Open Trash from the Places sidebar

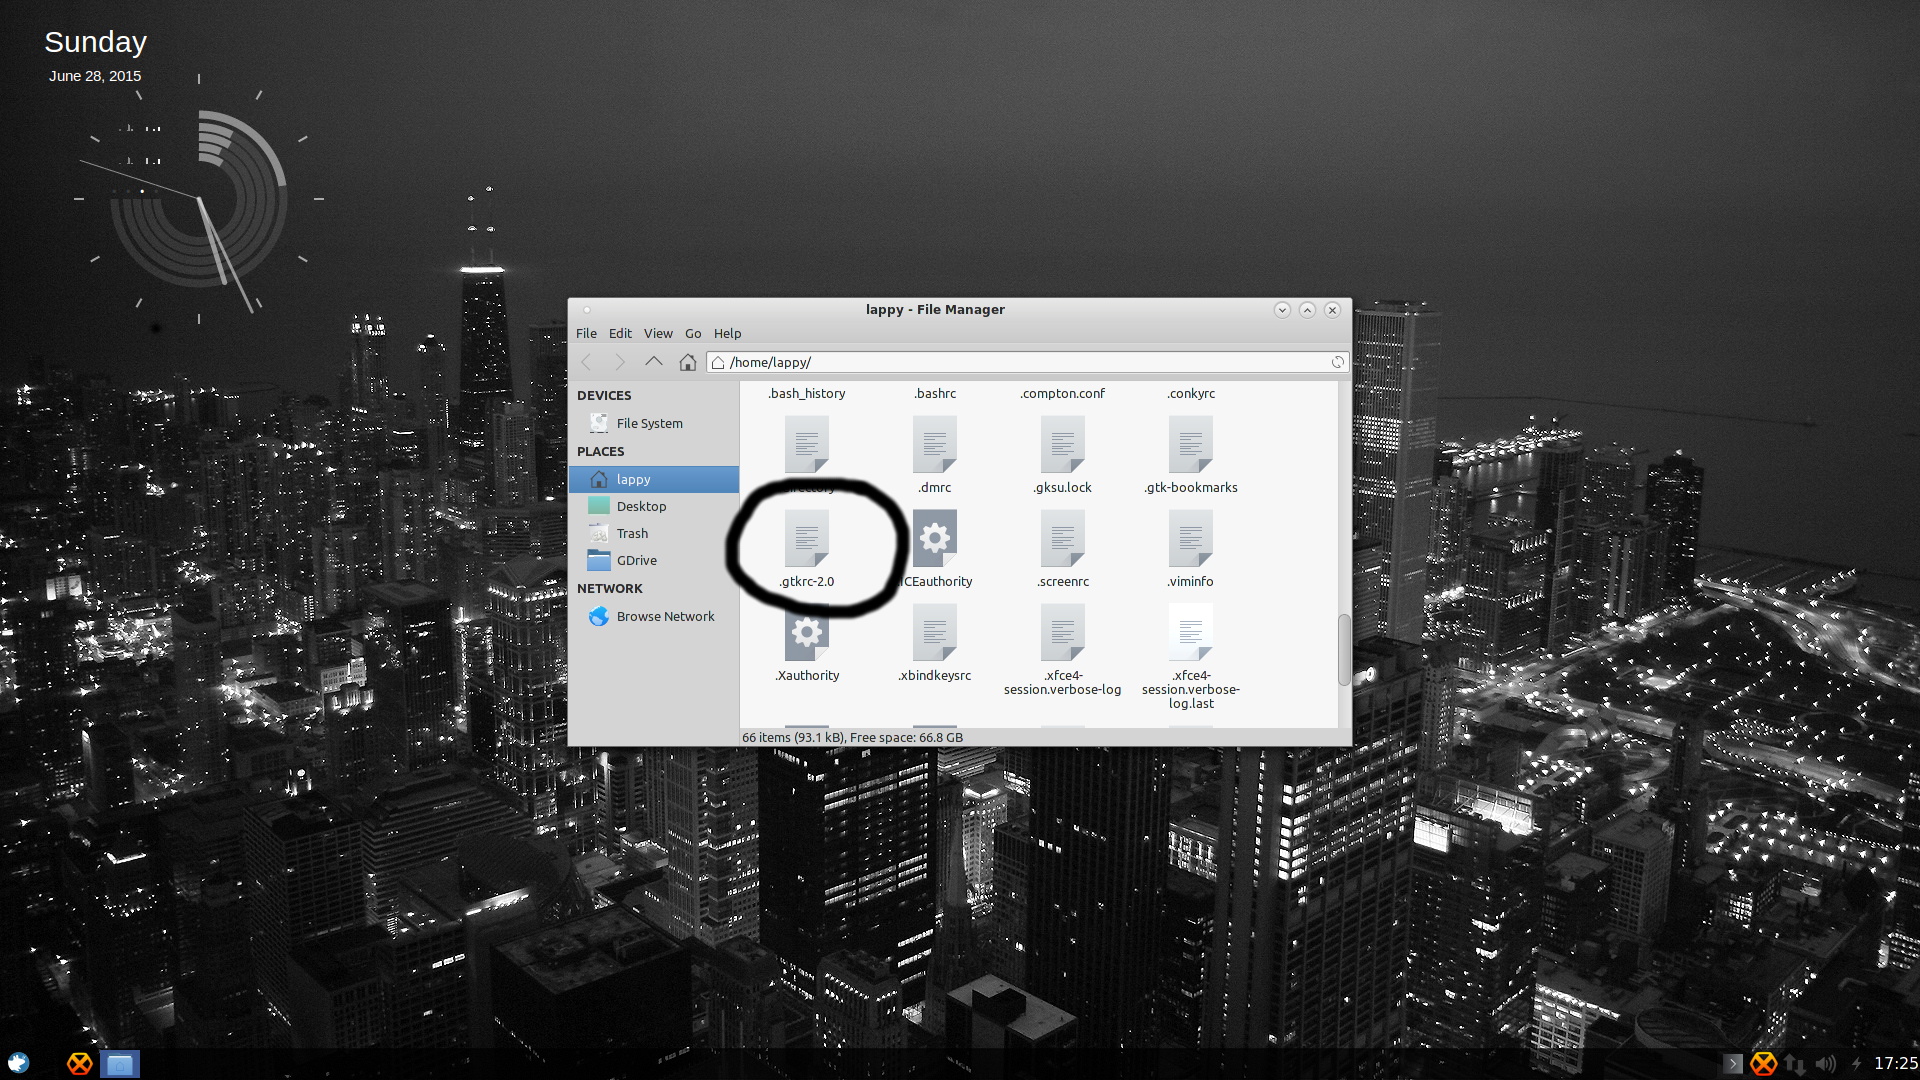pyautogui.click(x=654, y=533)
